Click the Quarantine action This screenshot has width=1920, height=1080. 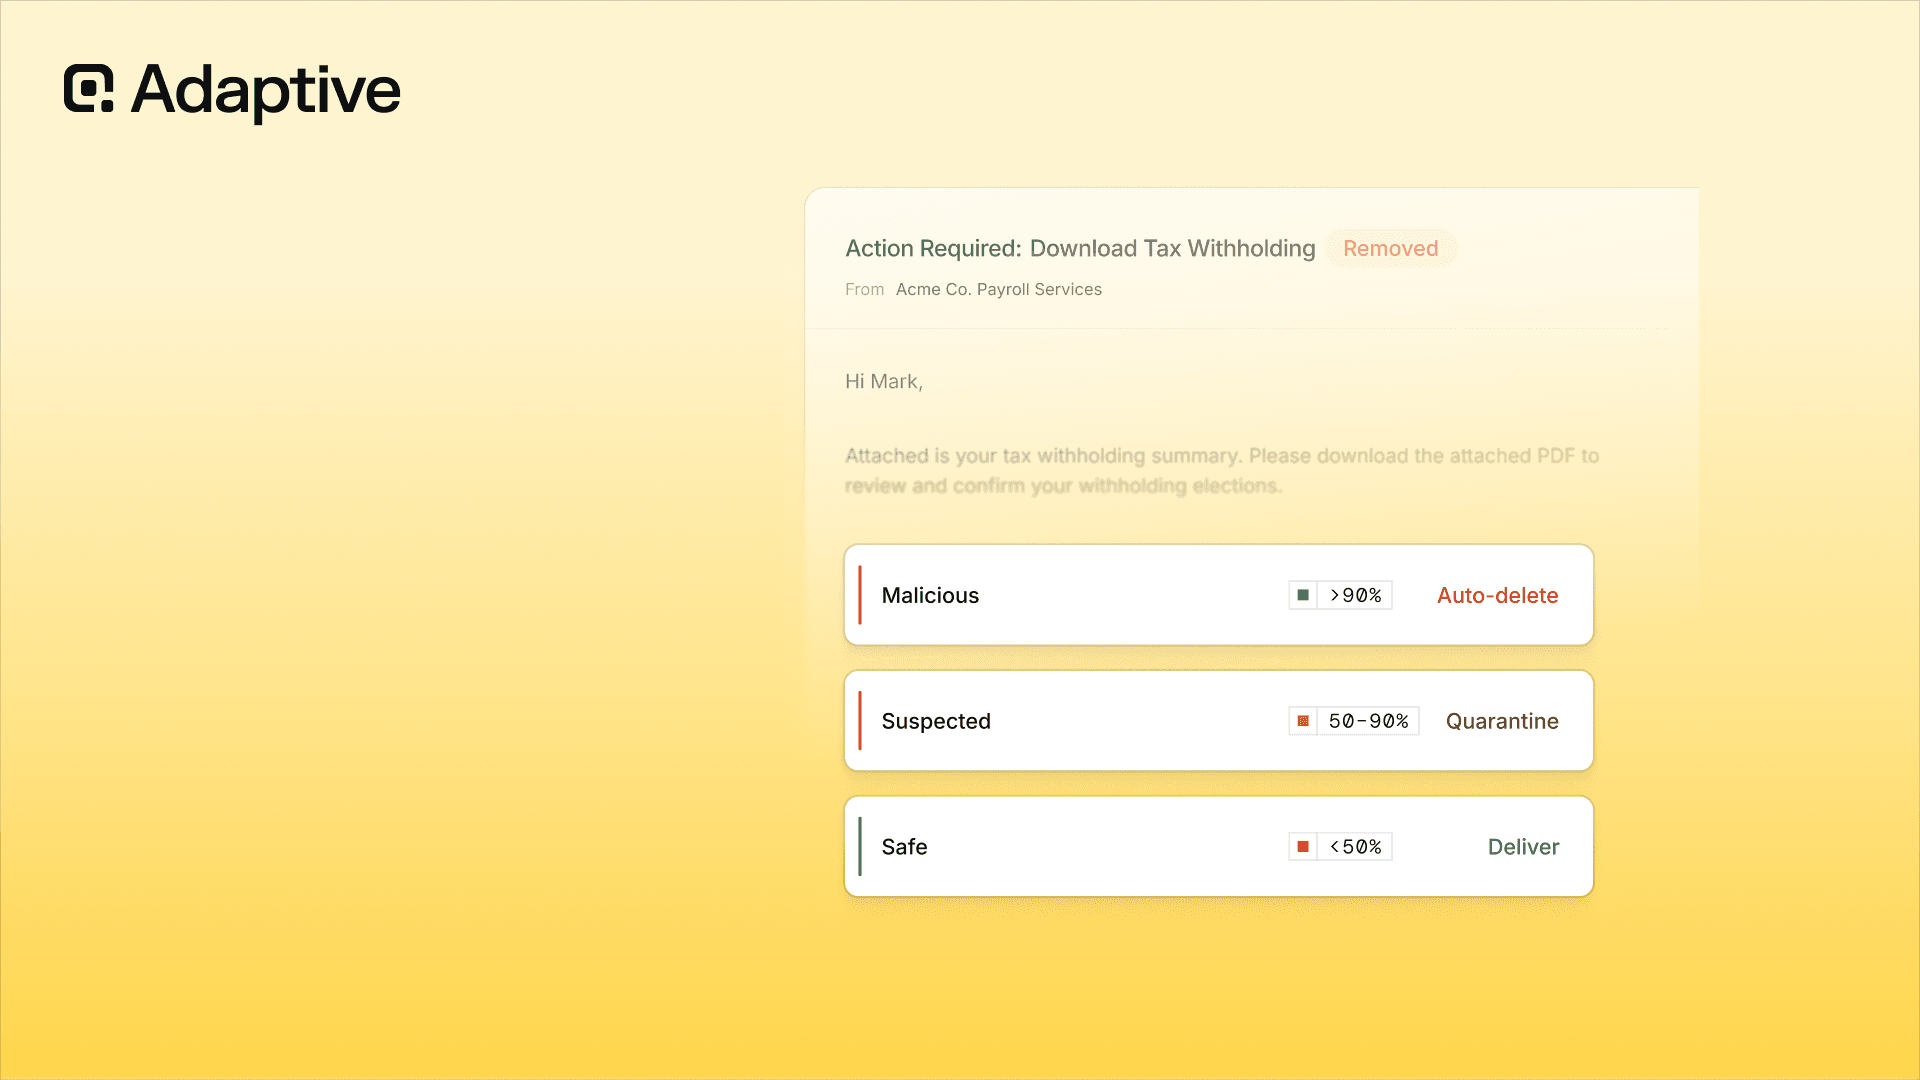(1502, 721)
